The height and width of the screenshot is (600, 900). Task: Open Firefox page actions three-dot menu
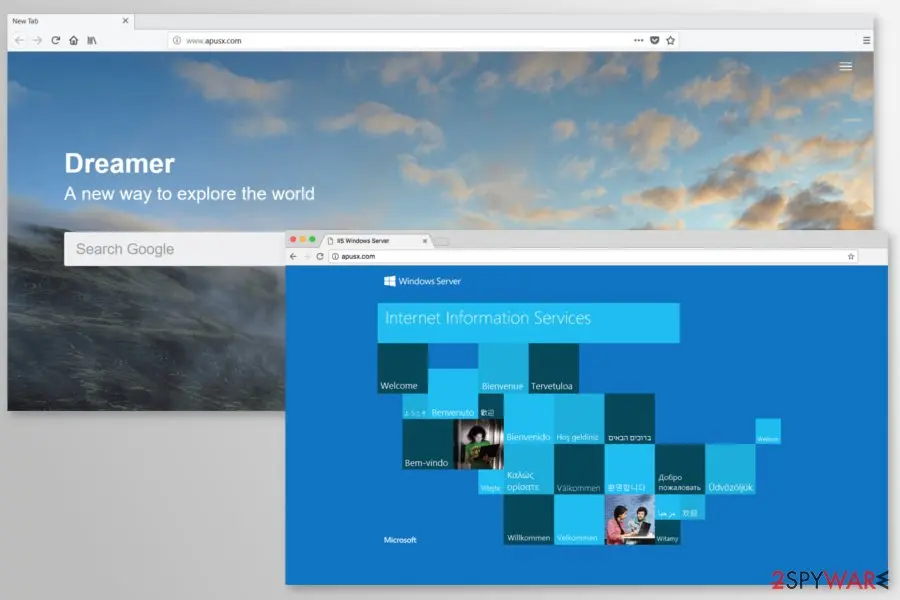point(638,40)
